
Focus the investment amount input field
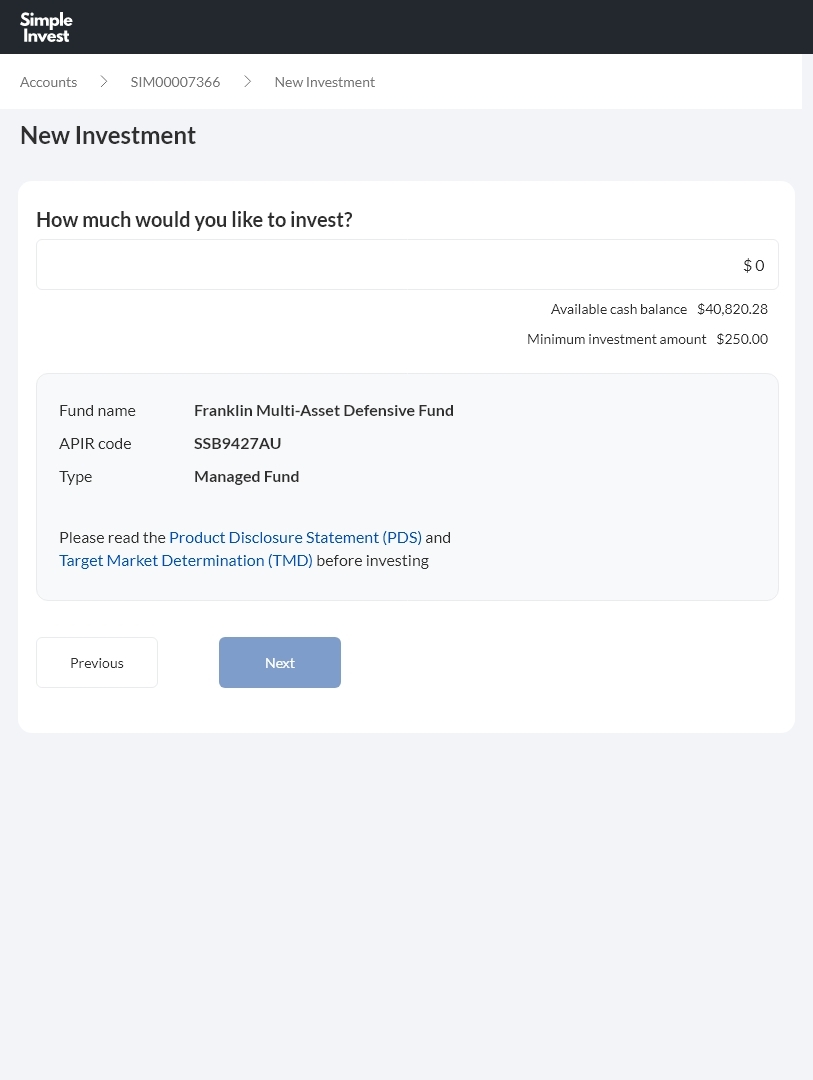pyautogui.click(x=407, y=265)
